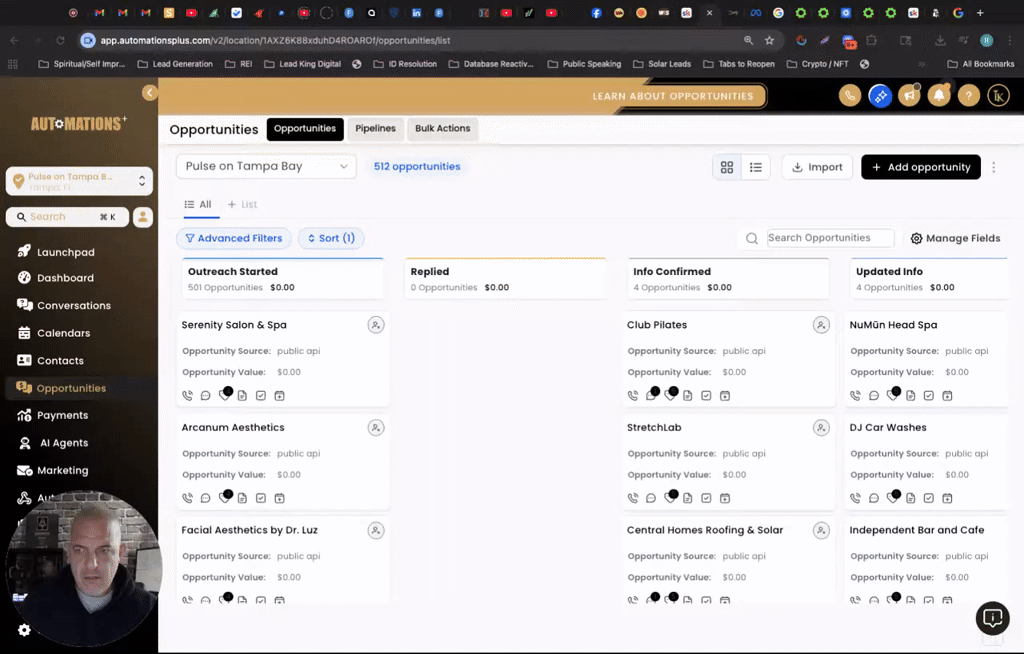Screen dimensions: 1024x654
Task: Open the megaphone announcements icon
Action: point(909,96)
